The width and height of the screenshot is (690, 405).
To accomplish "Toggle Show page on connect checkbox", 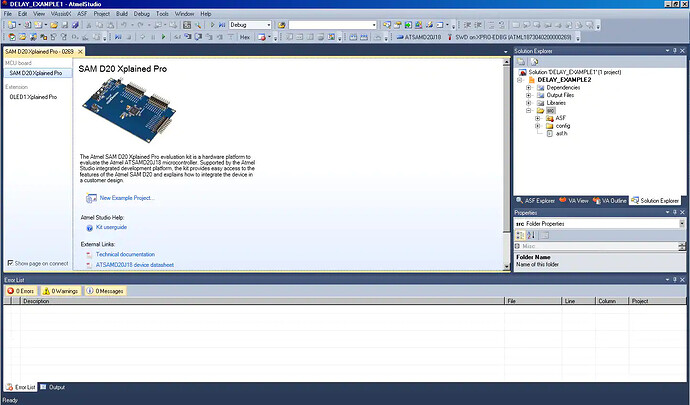I will (10, 263).
